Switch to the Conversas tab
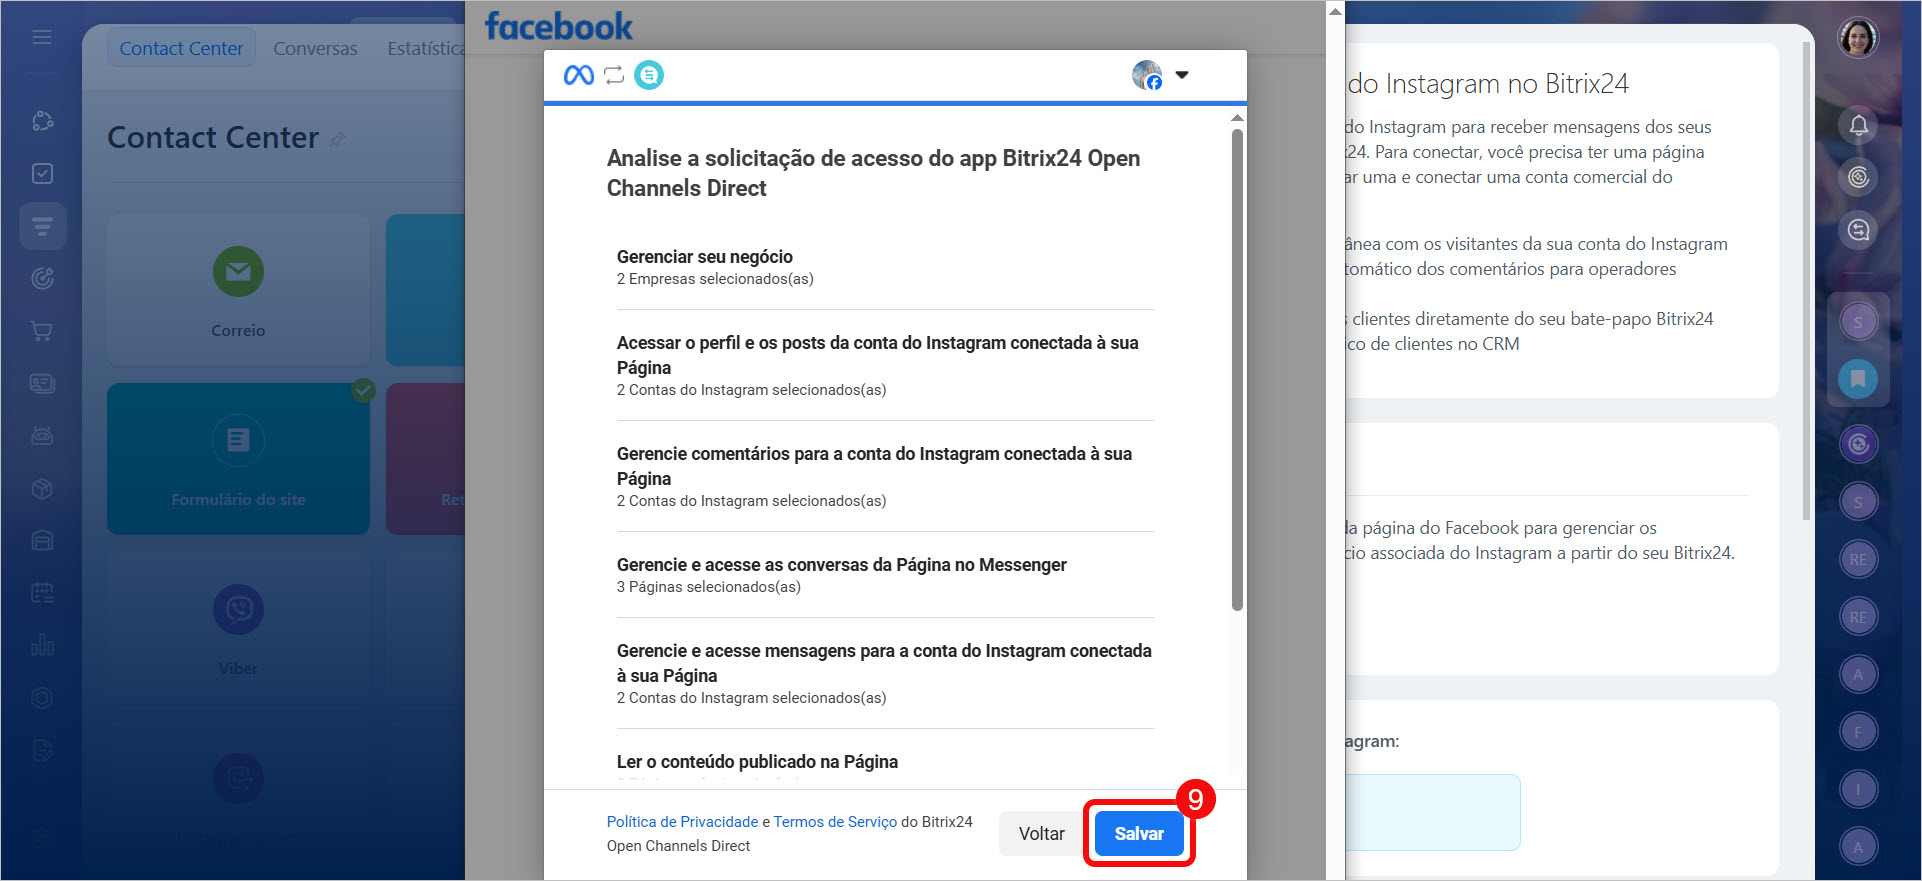This screenshot has height=881, width=1922. tap(315, 48)
